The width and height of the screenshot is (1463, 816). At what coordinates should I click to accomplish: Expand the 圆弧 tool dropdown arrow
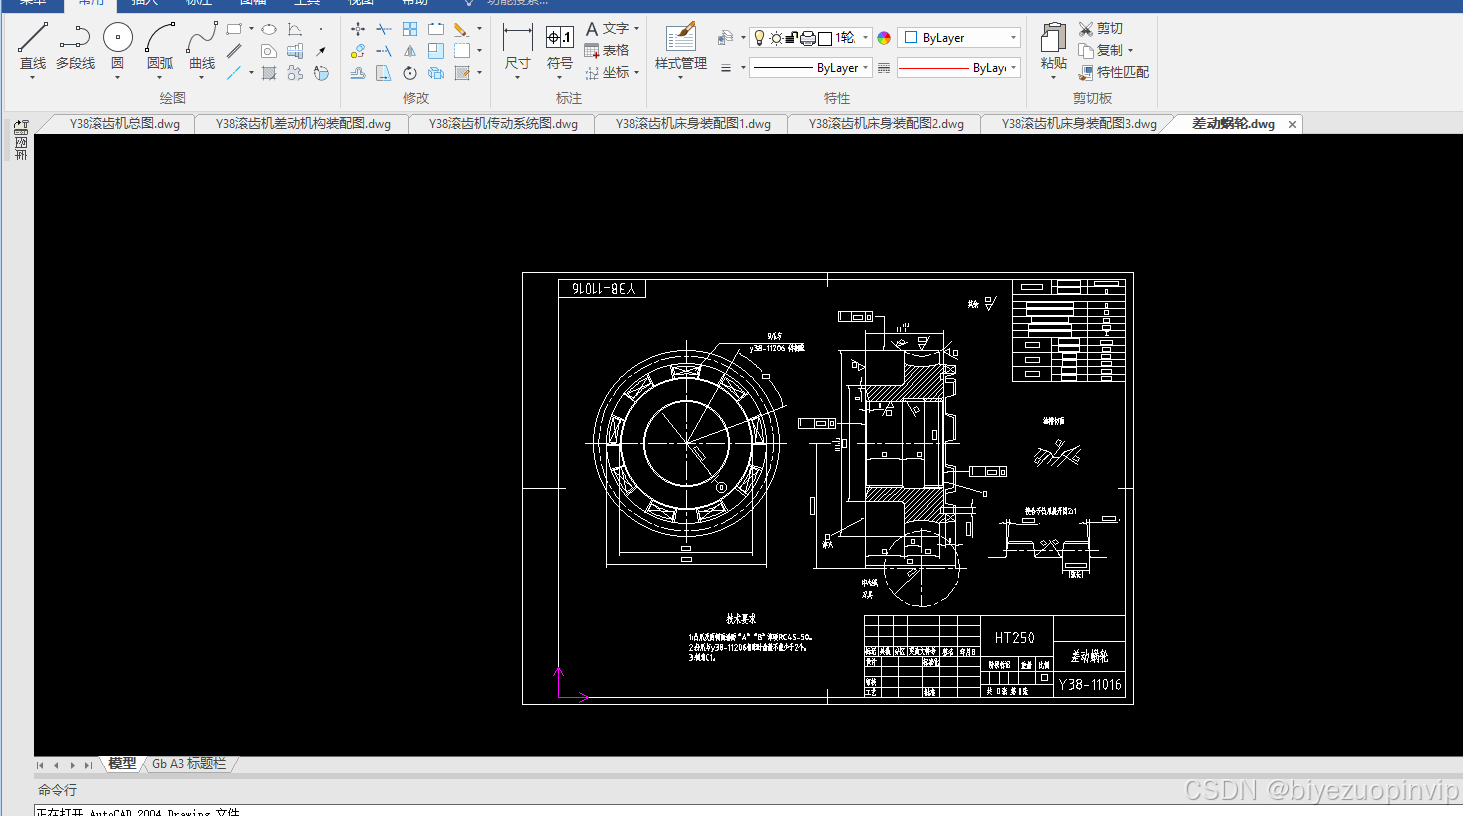pyautogui.click(x=160, y=77)
